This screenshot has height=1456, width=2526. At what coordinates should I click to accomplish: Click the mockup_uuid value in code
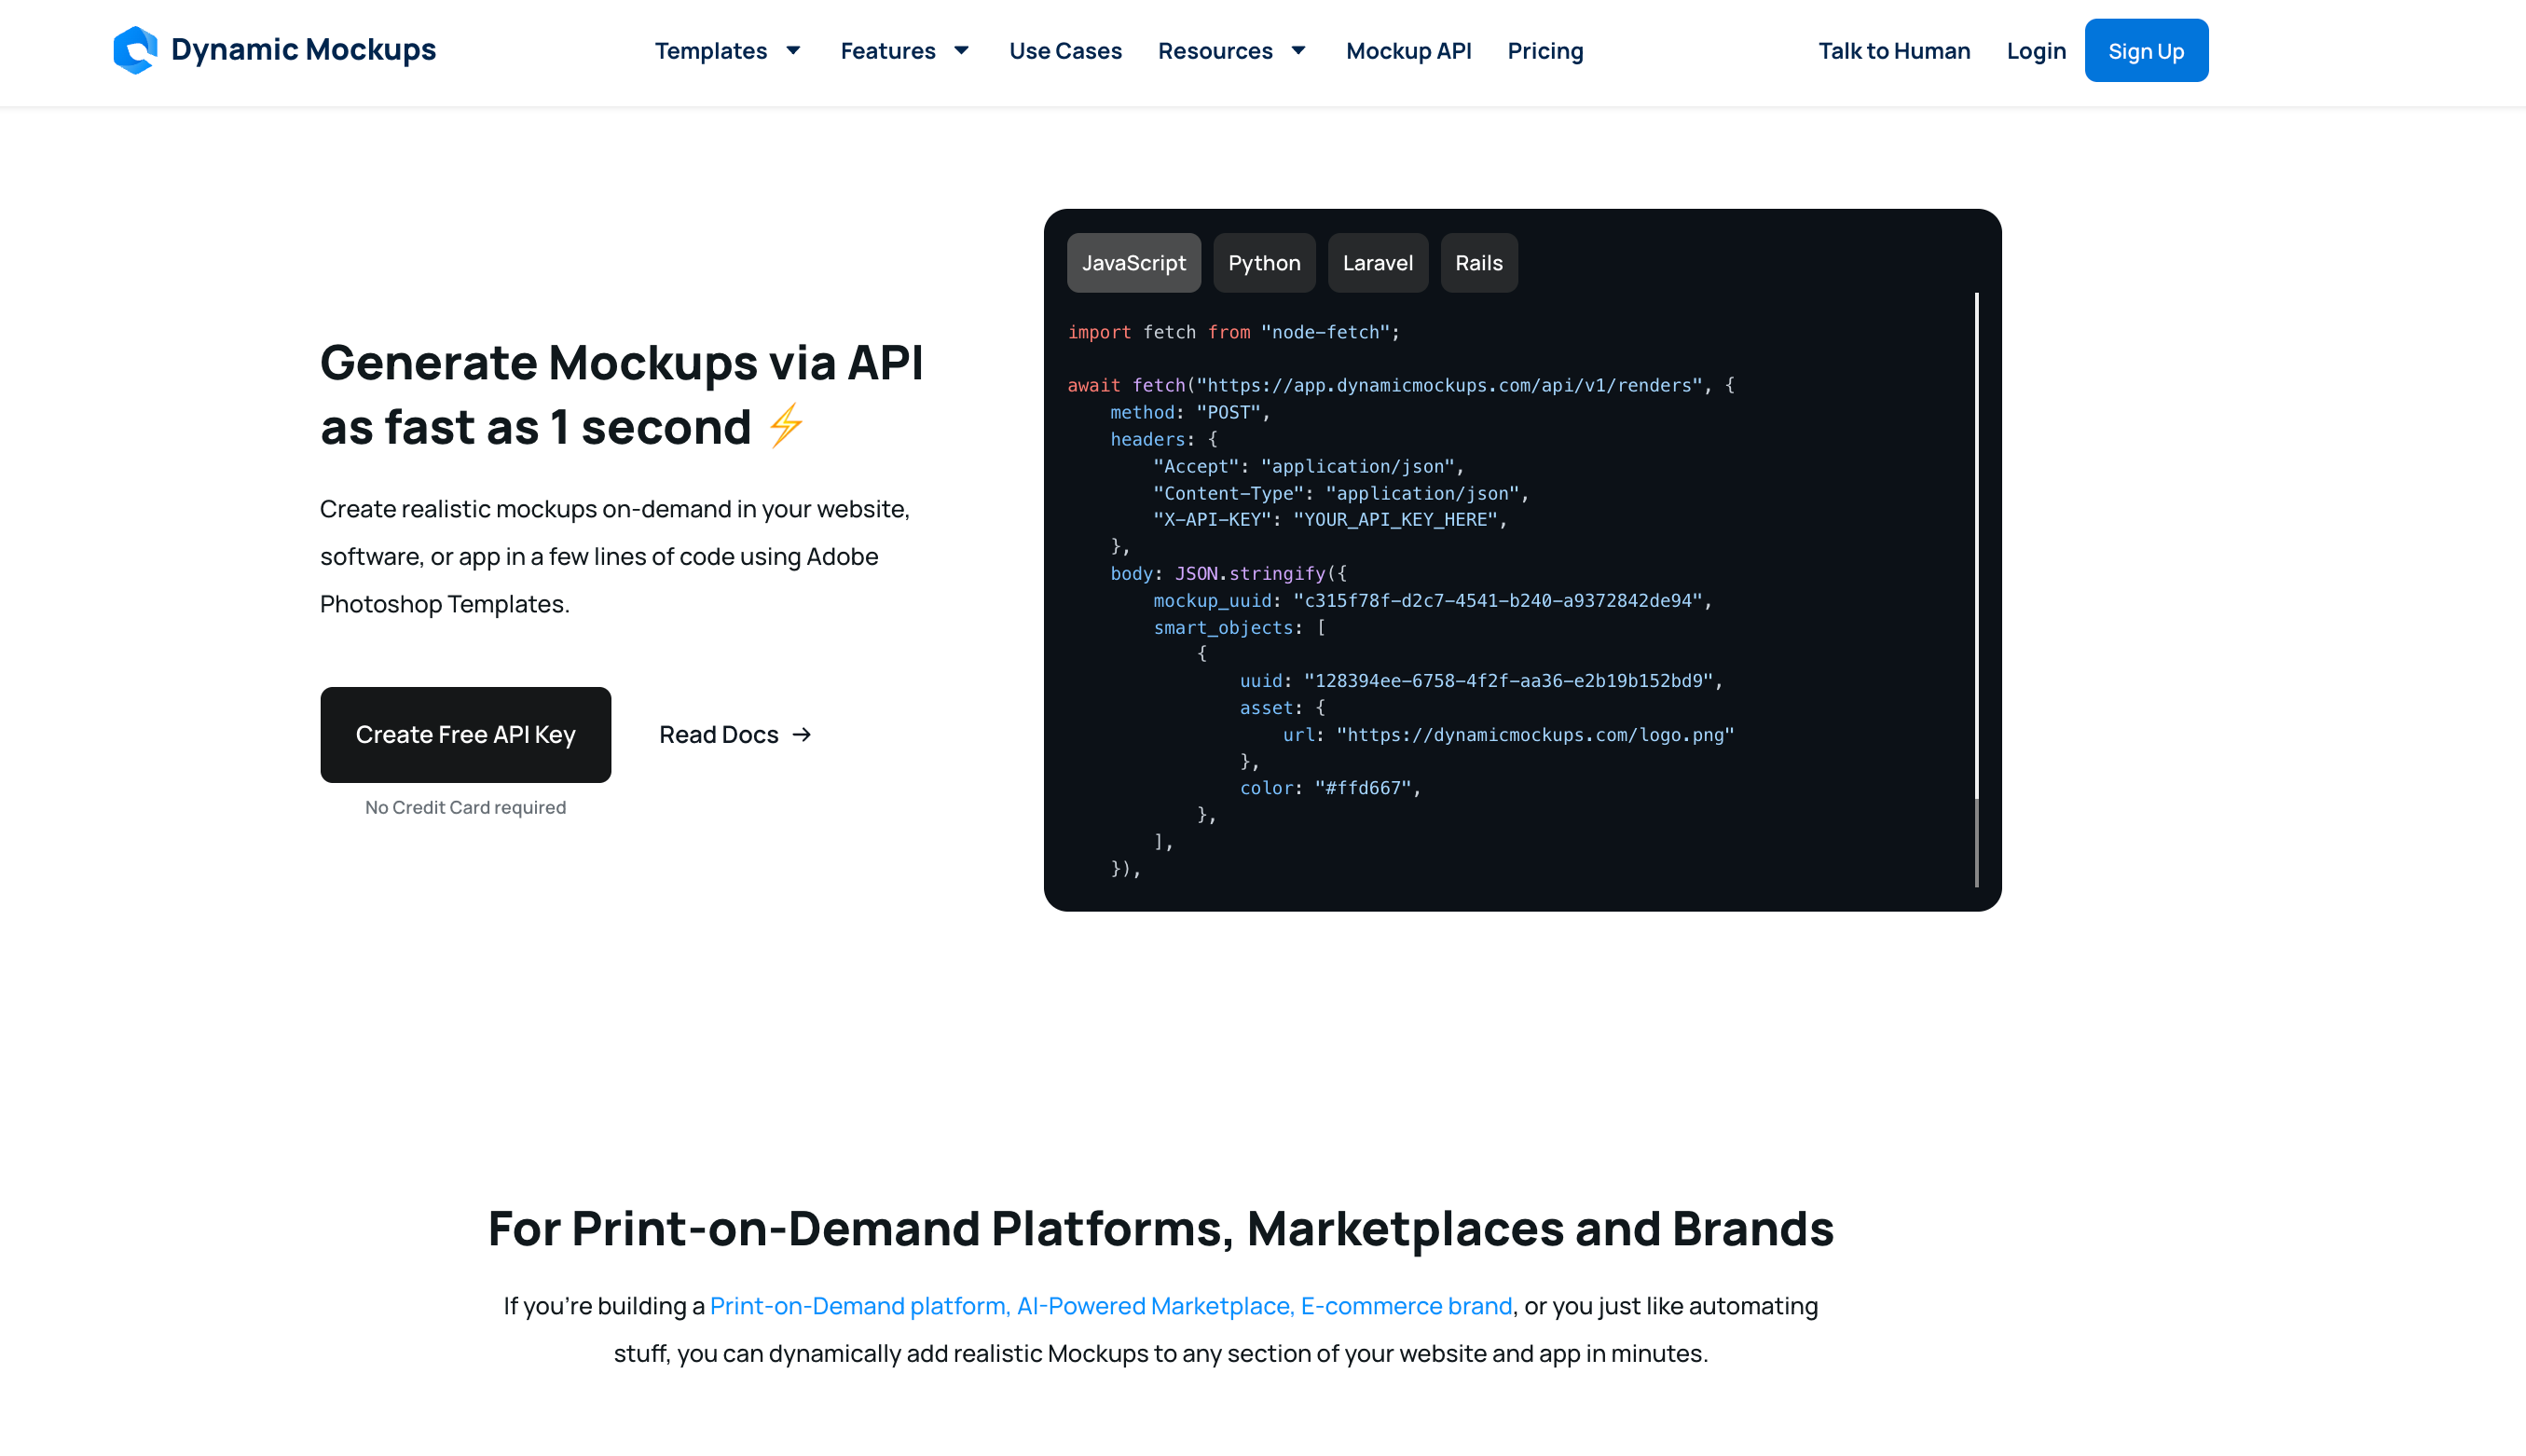(1497, 601)
